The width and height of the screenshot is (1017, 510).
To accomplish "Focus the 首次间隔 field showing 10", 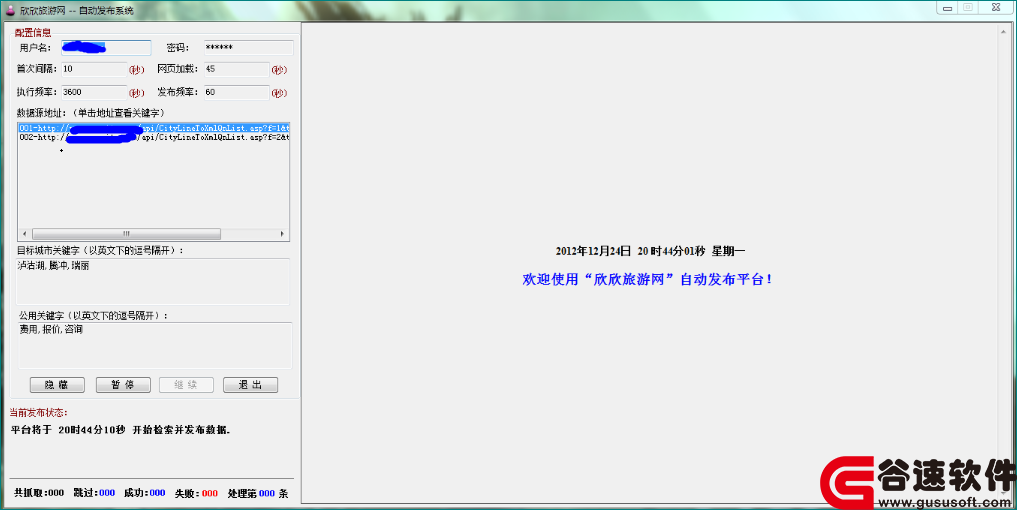I will click(94, 69).
